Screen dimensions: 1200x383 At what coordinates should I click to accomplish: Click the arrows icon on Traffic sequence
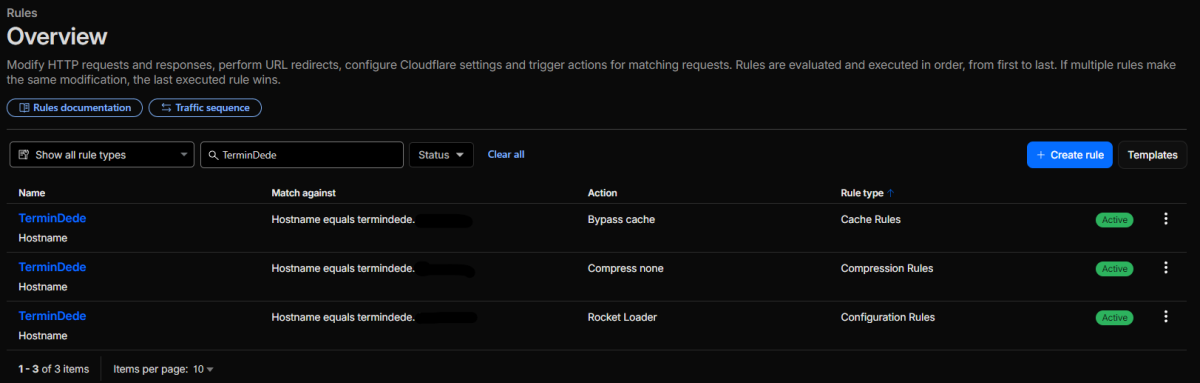click(x=166, y=107)
